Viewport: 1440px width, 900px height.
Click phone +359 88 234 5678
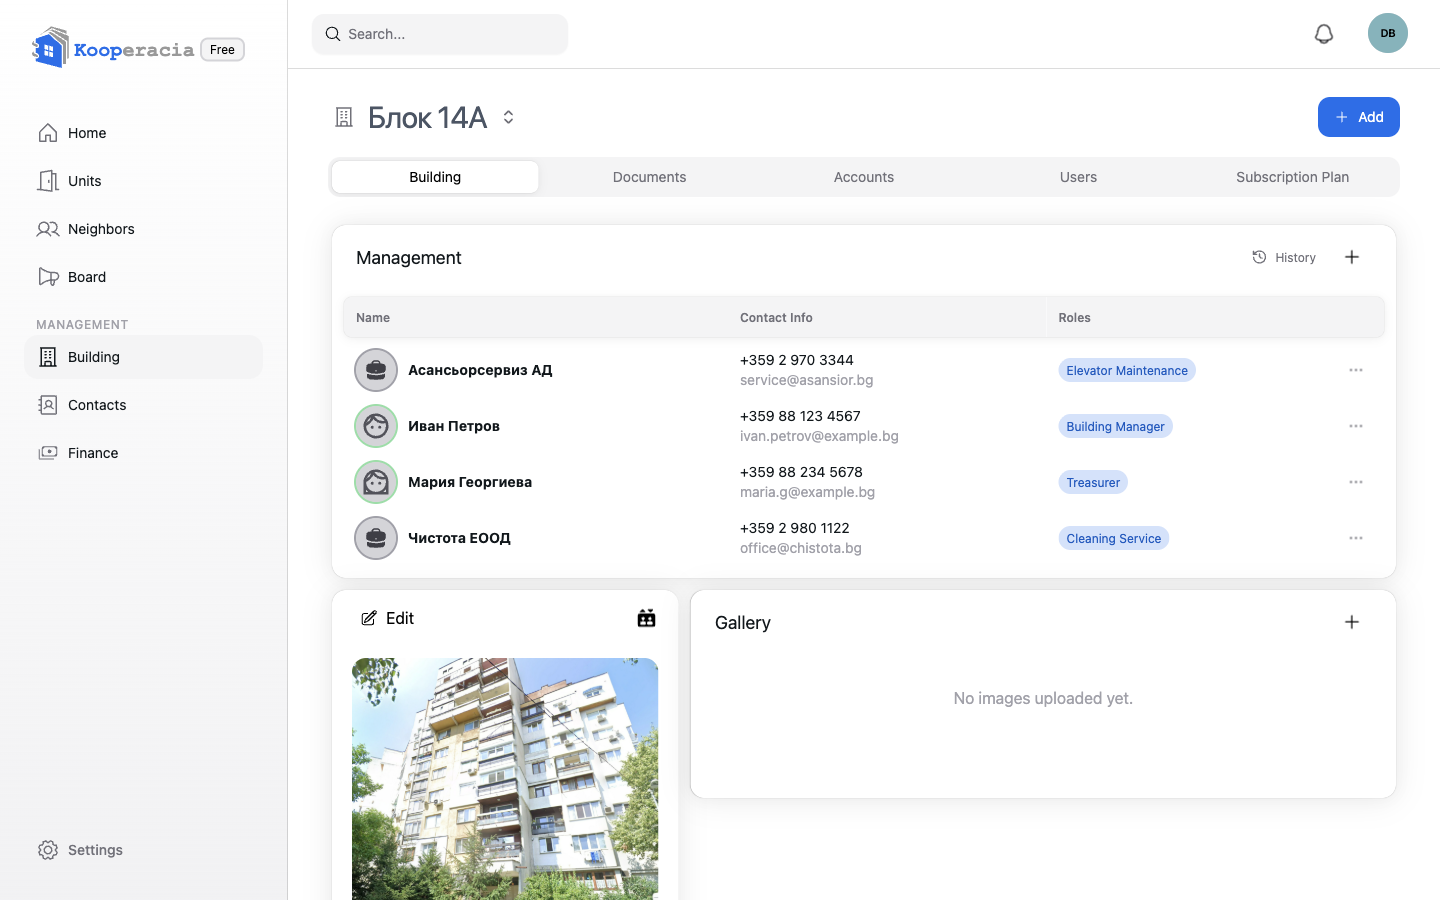[801, 472]
